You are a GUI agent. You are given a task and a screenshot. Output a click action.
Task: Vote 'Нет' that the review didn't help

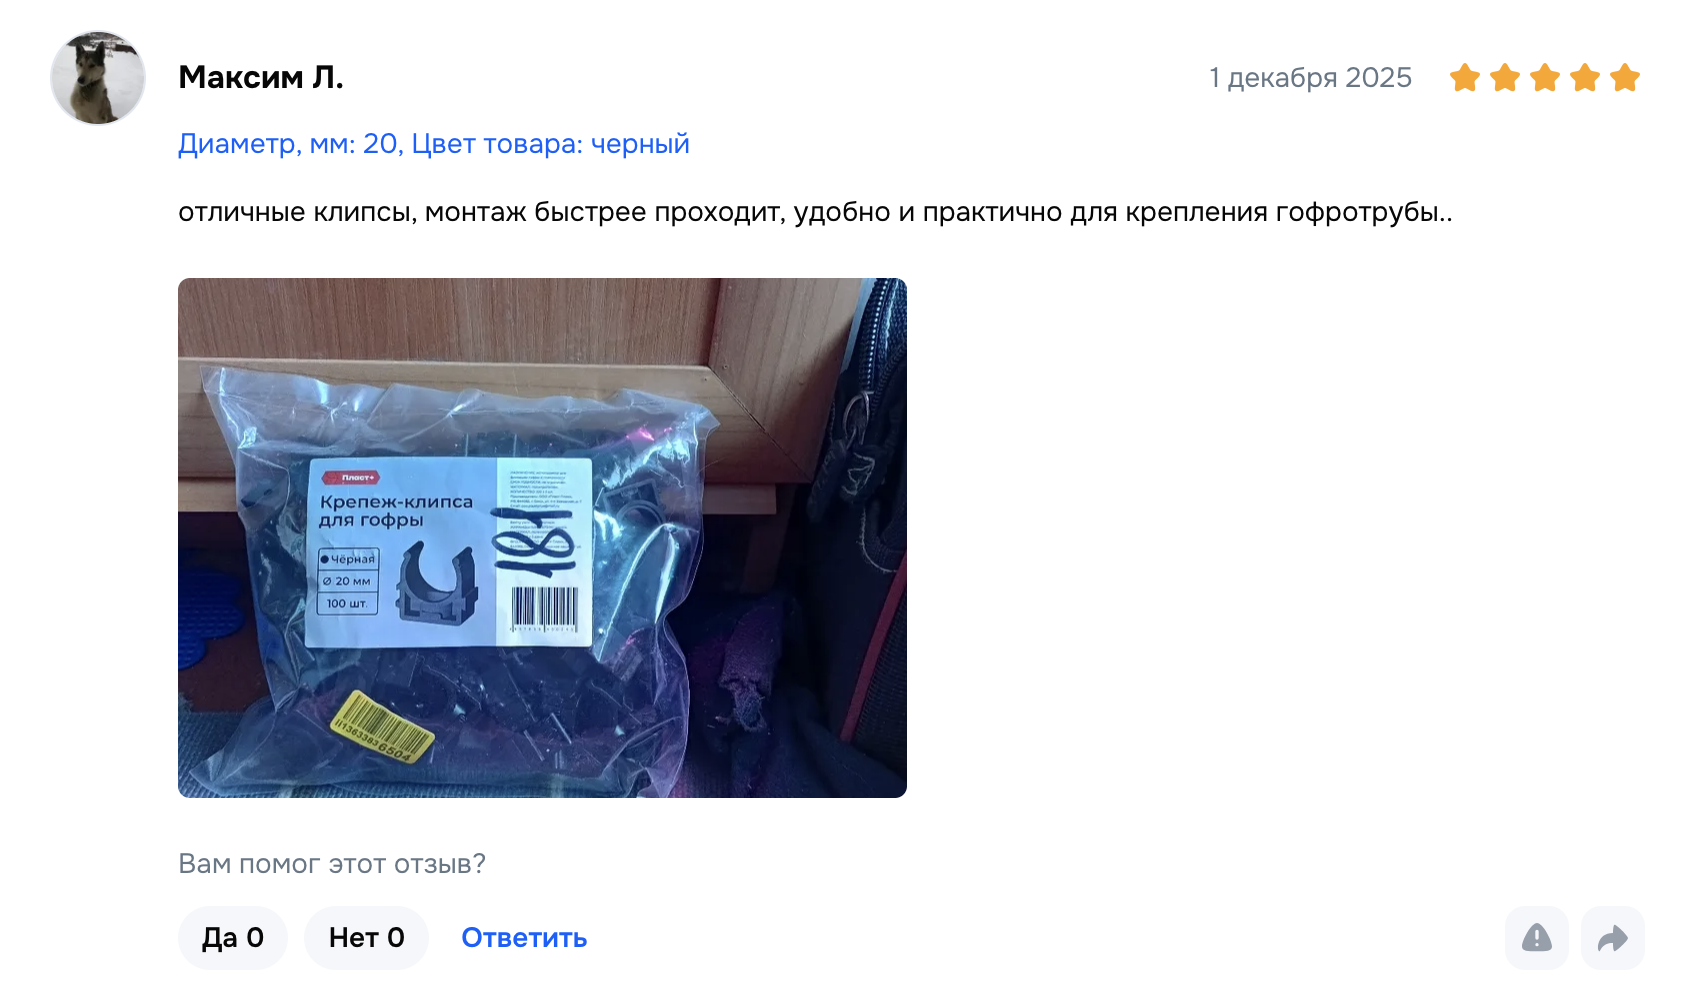point(366,938)
